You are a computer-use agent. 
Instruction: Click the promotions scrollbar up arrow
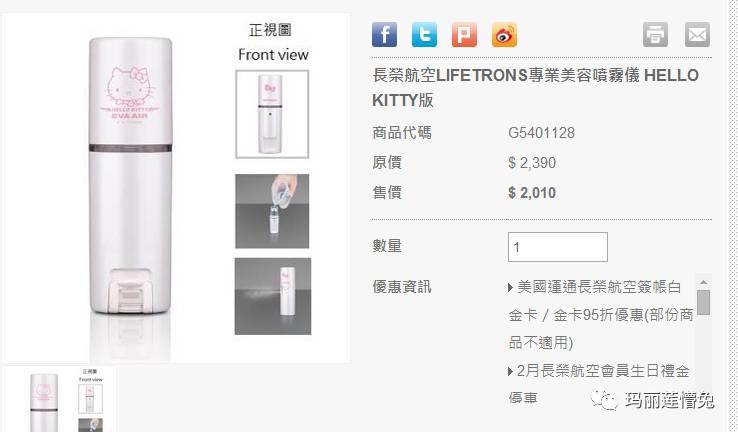[703, 282]
